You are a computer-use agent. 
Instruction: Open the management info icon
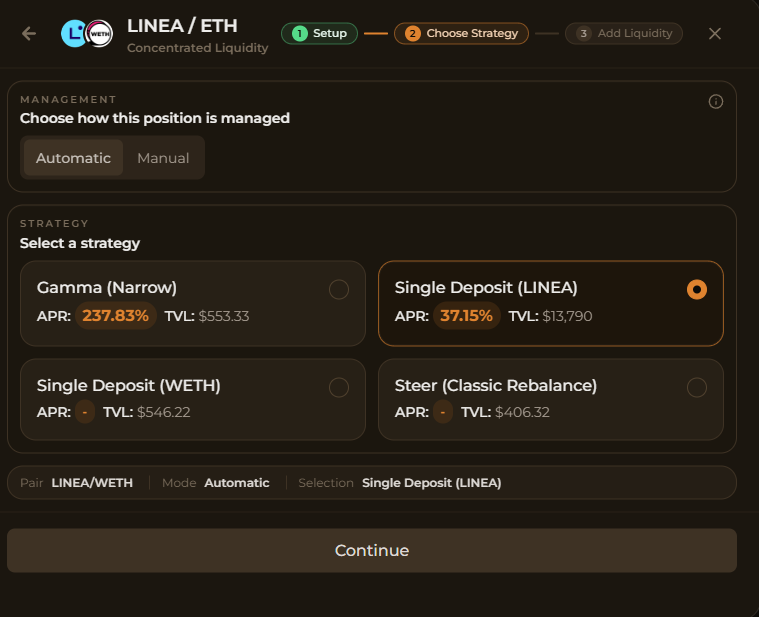click(715, 102)
